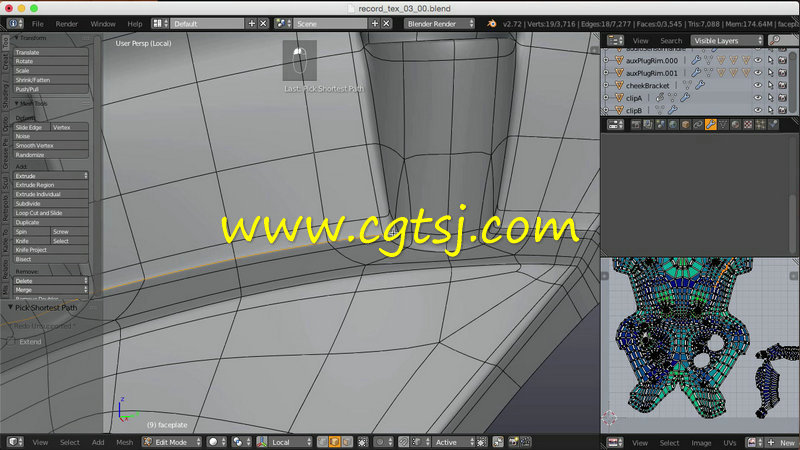Image resolution: width=800 pixels, height=450 pixels.
Task: Expand the auxPlugRim.001 tree node
Action: point(606,73)
